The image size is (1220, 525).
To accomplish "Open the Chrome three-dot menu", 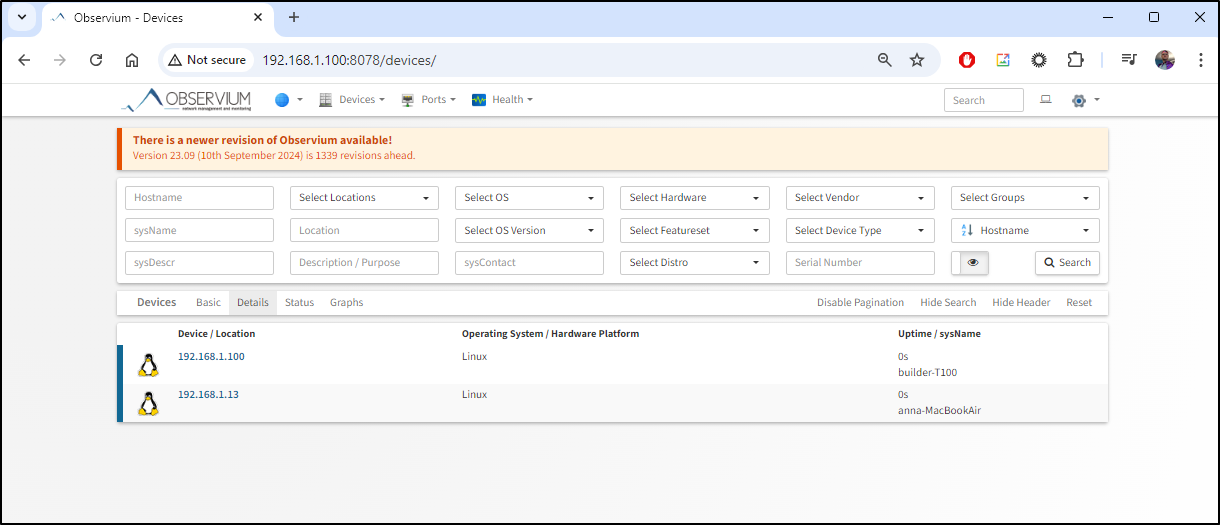I will pyautogui.click(x=1200, y=60).
